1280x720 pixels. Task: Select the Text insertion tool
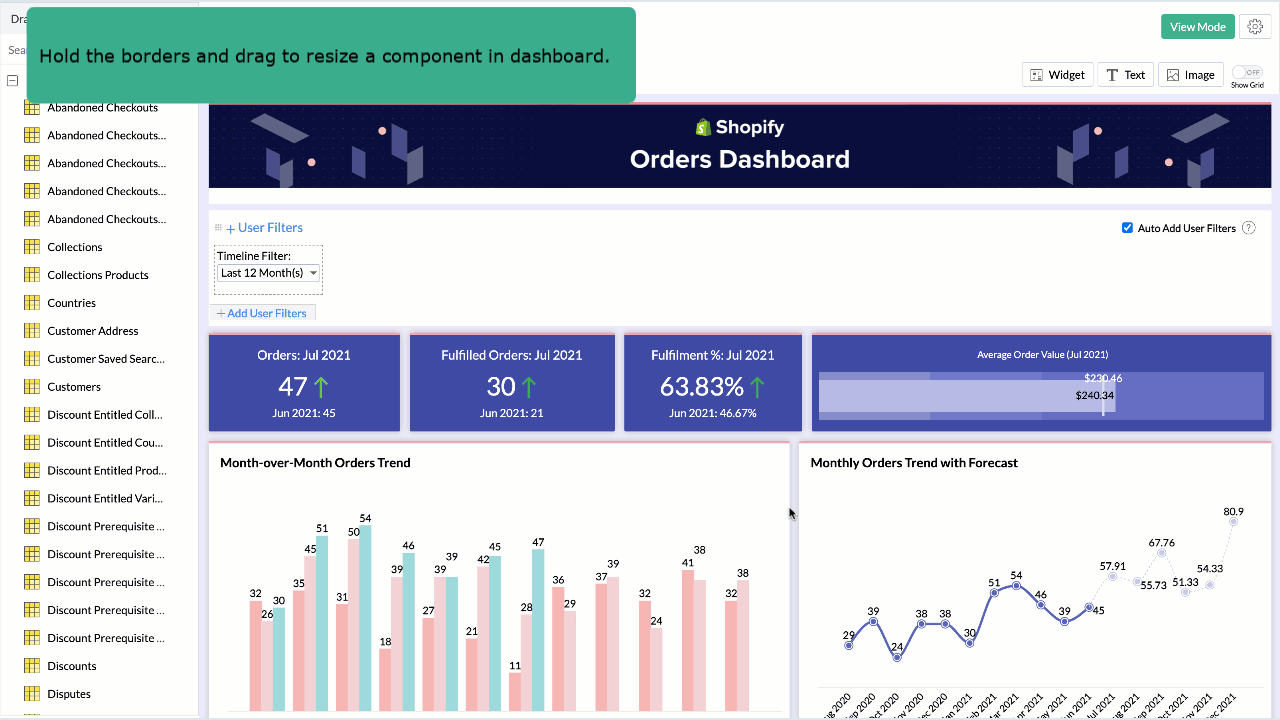click(x=1125, y=74)
